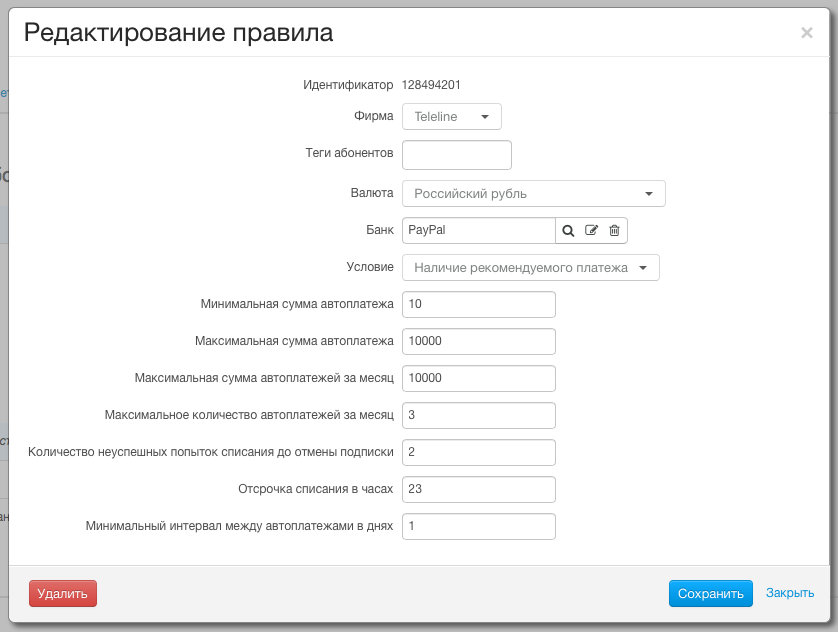838x632 pixels.
Task: Focus the Минимальная сумма автоплатежа field
Action: pyautogui.click(x=479, y=305)
